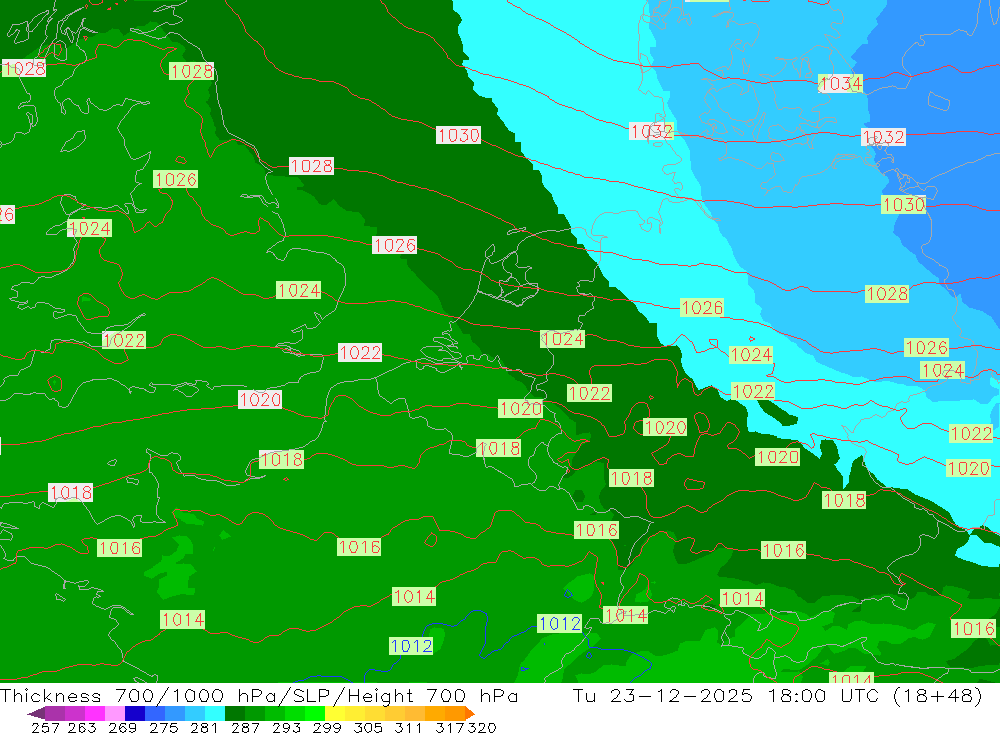Select the 269 legend value

[x=122, y=727]
